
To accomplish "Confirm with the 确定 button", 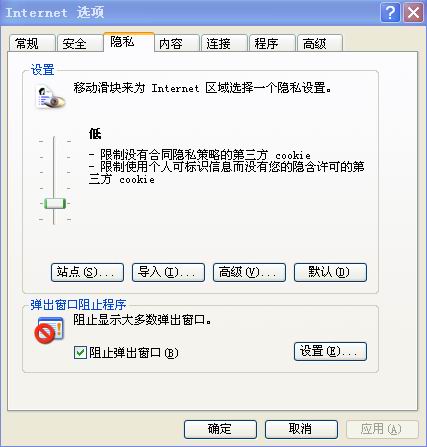I will 220,429.
